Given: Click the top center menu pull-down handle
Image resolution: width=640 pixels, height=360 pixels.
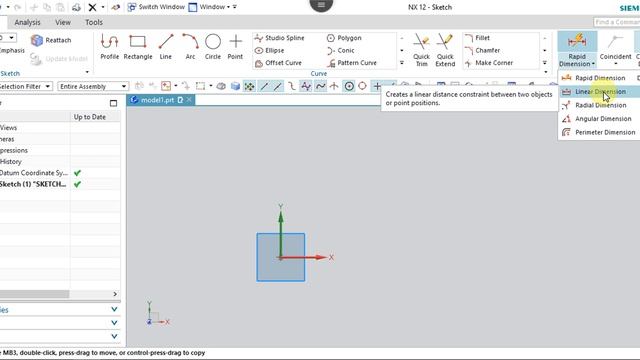Looking at the screenshot, I should pos(321,5).
